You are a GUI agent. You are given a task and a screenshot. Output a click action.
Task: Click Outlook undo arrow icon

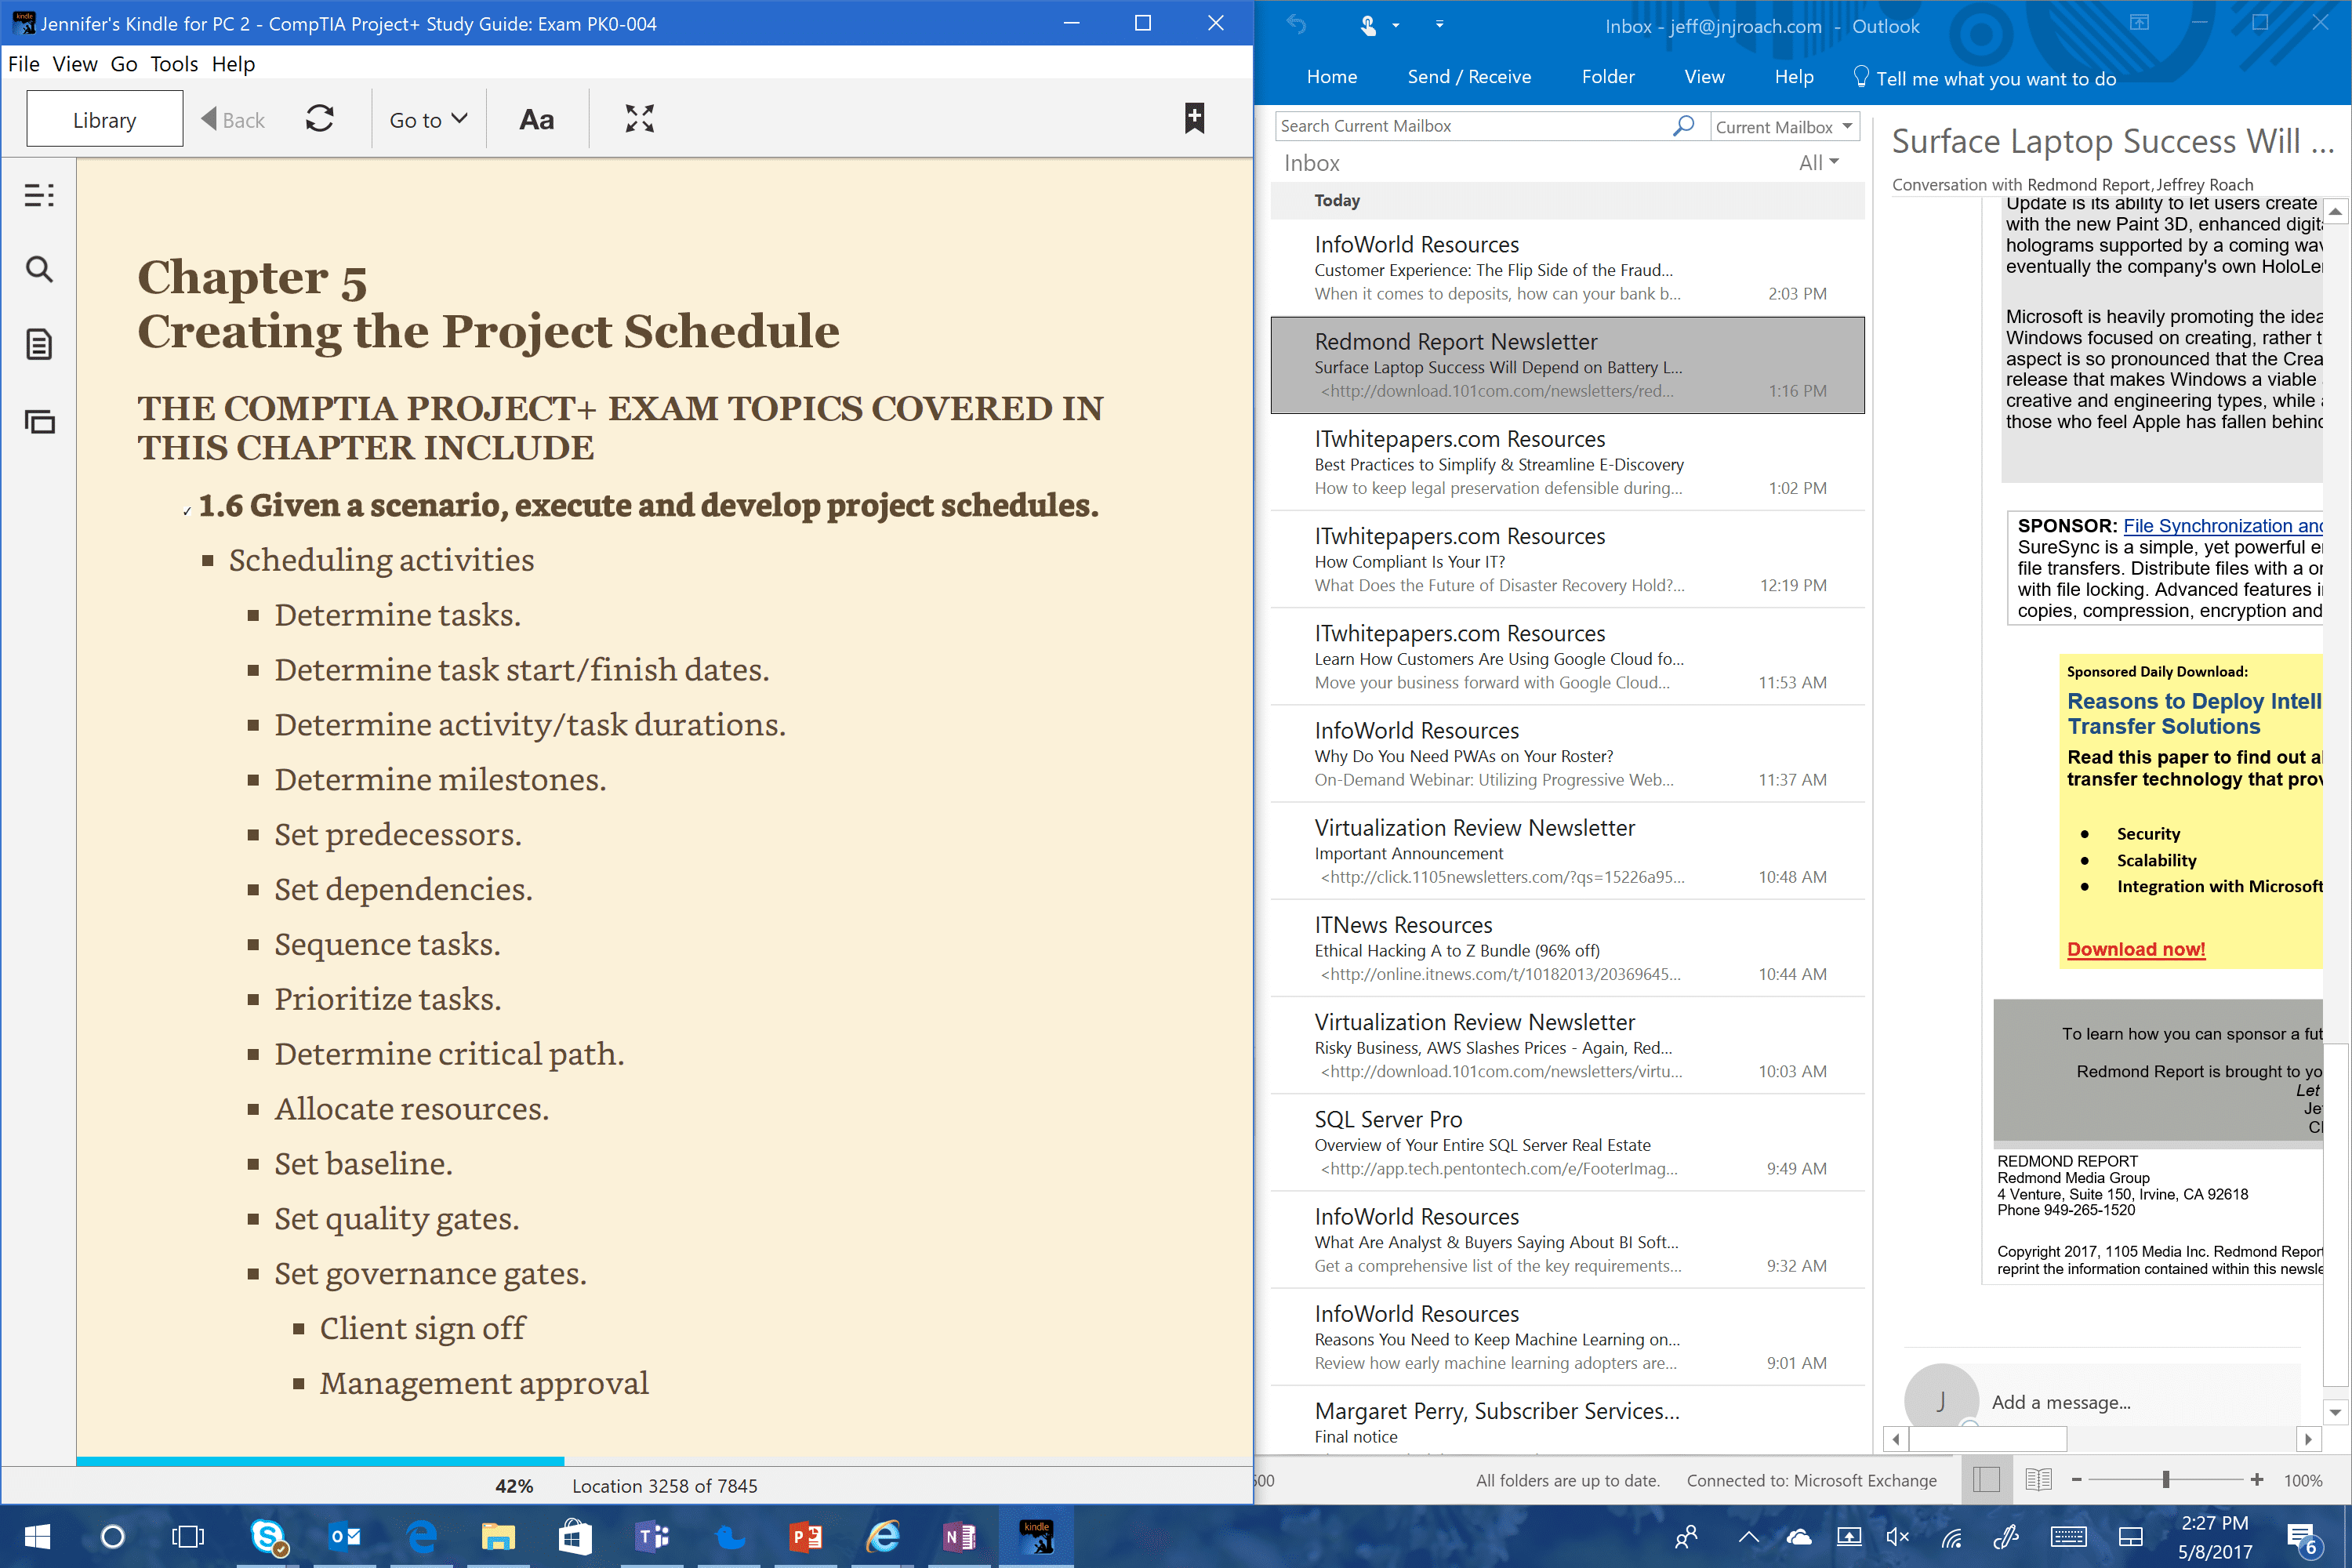[x=1295, y=25]
